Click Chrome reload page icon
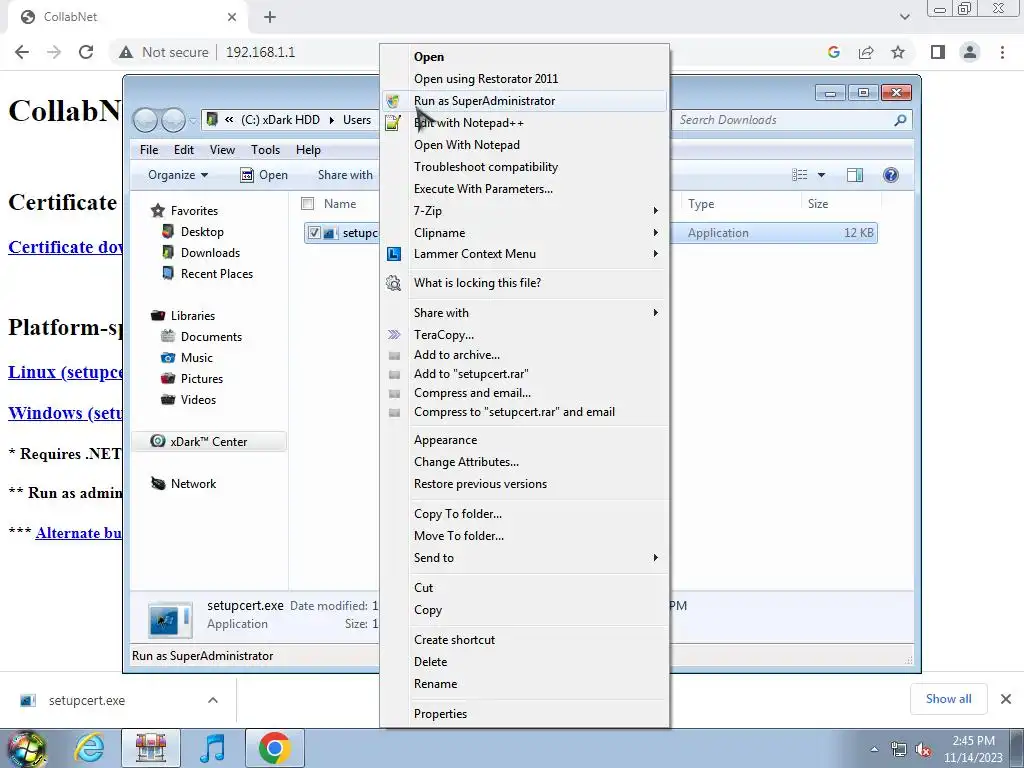Image resolution: width=1024 pixels, height=768 pixels. coord(86,52)
